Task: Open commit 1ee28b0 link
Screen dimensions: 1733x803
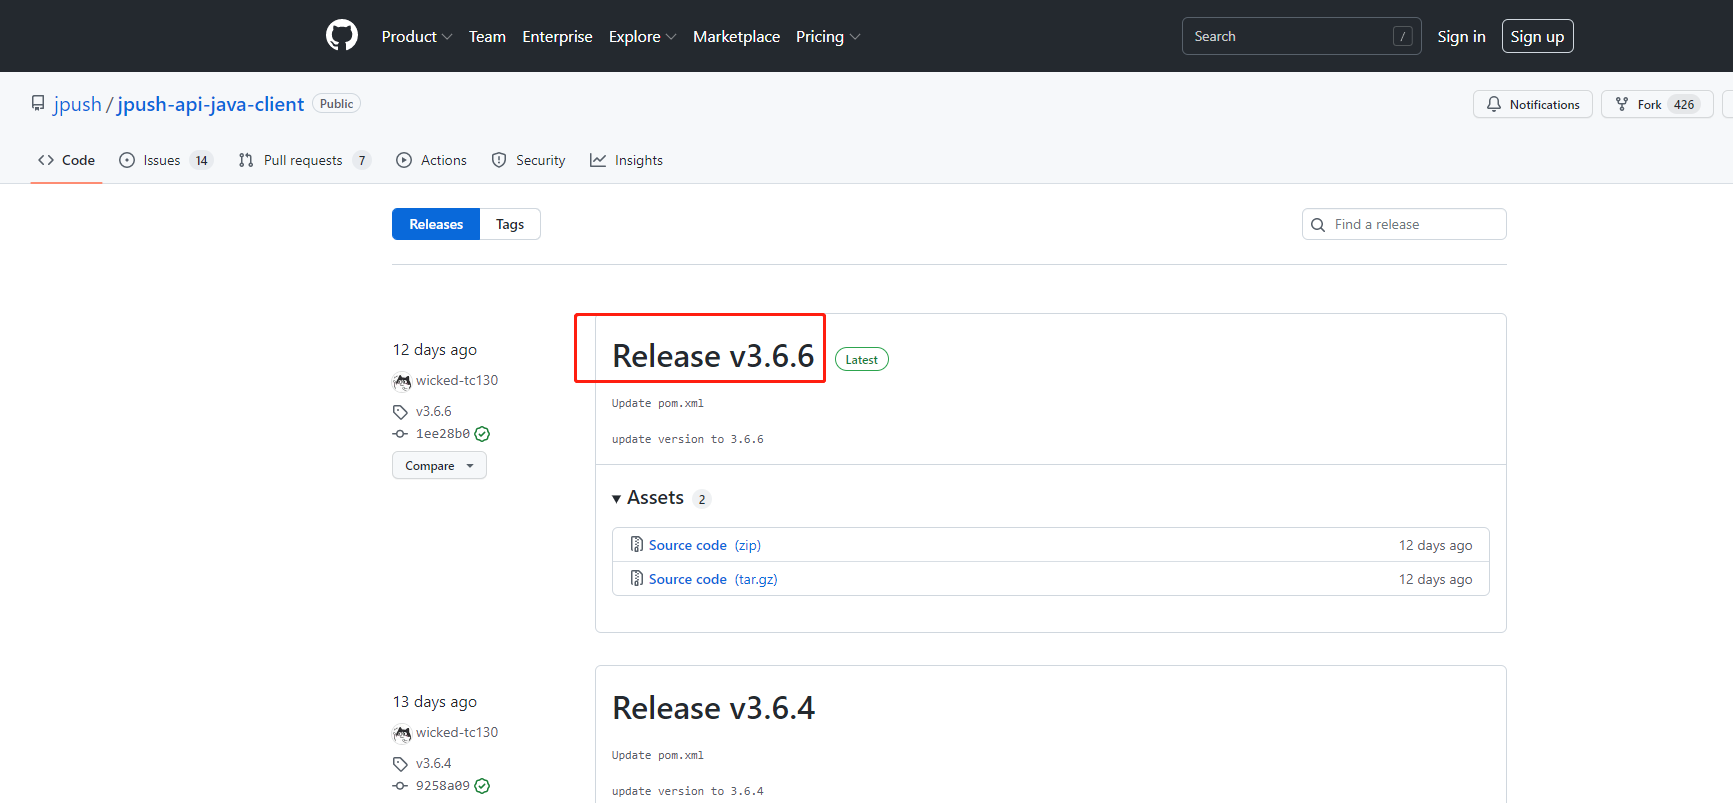Action: click(x=443, y=434)
